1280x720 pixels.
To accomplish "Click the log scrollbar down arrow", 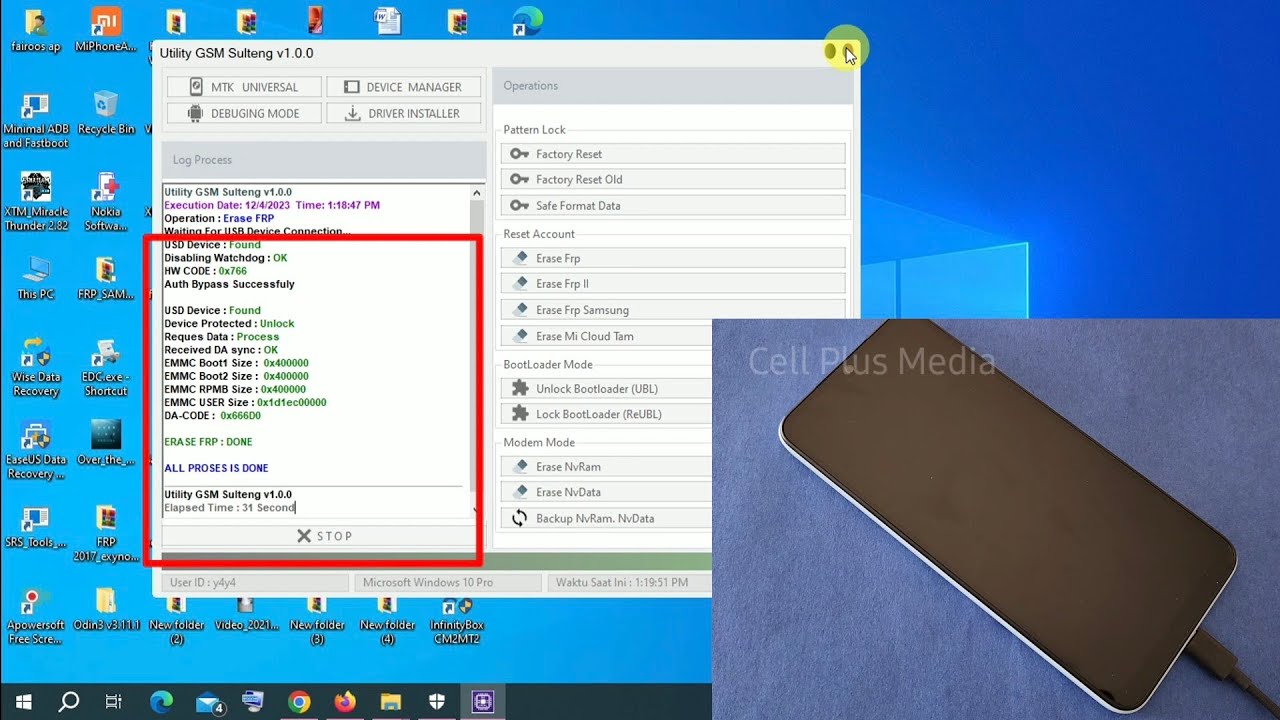I will click(x=477, y=510).
